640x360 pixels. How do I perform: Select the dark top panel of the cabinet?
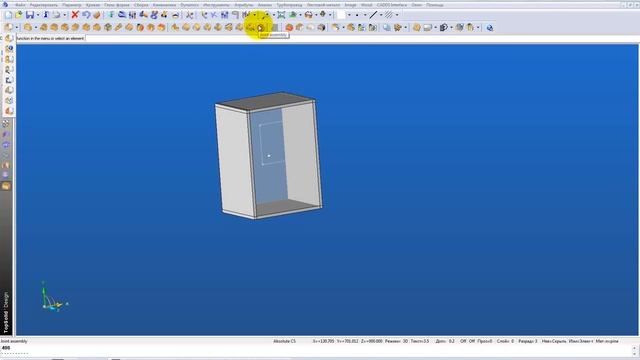click(265, 101)
